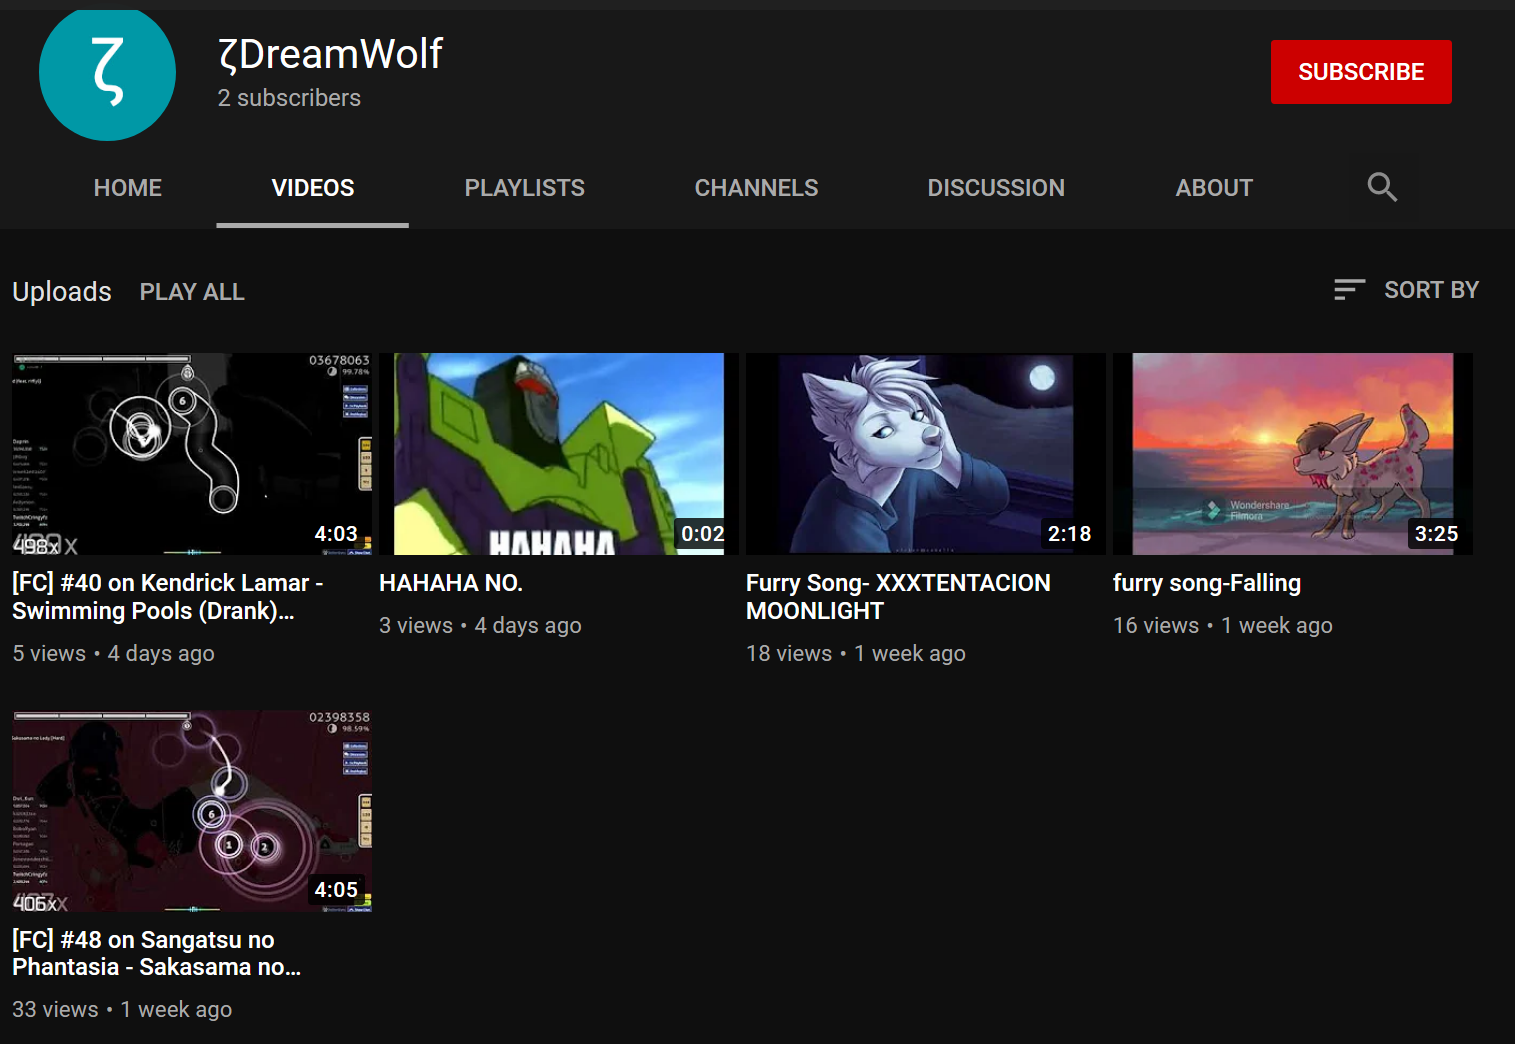Click the '3 views • 4 days ago' text
This screenshot has height=1044, width=1515.
click(481, 626)
